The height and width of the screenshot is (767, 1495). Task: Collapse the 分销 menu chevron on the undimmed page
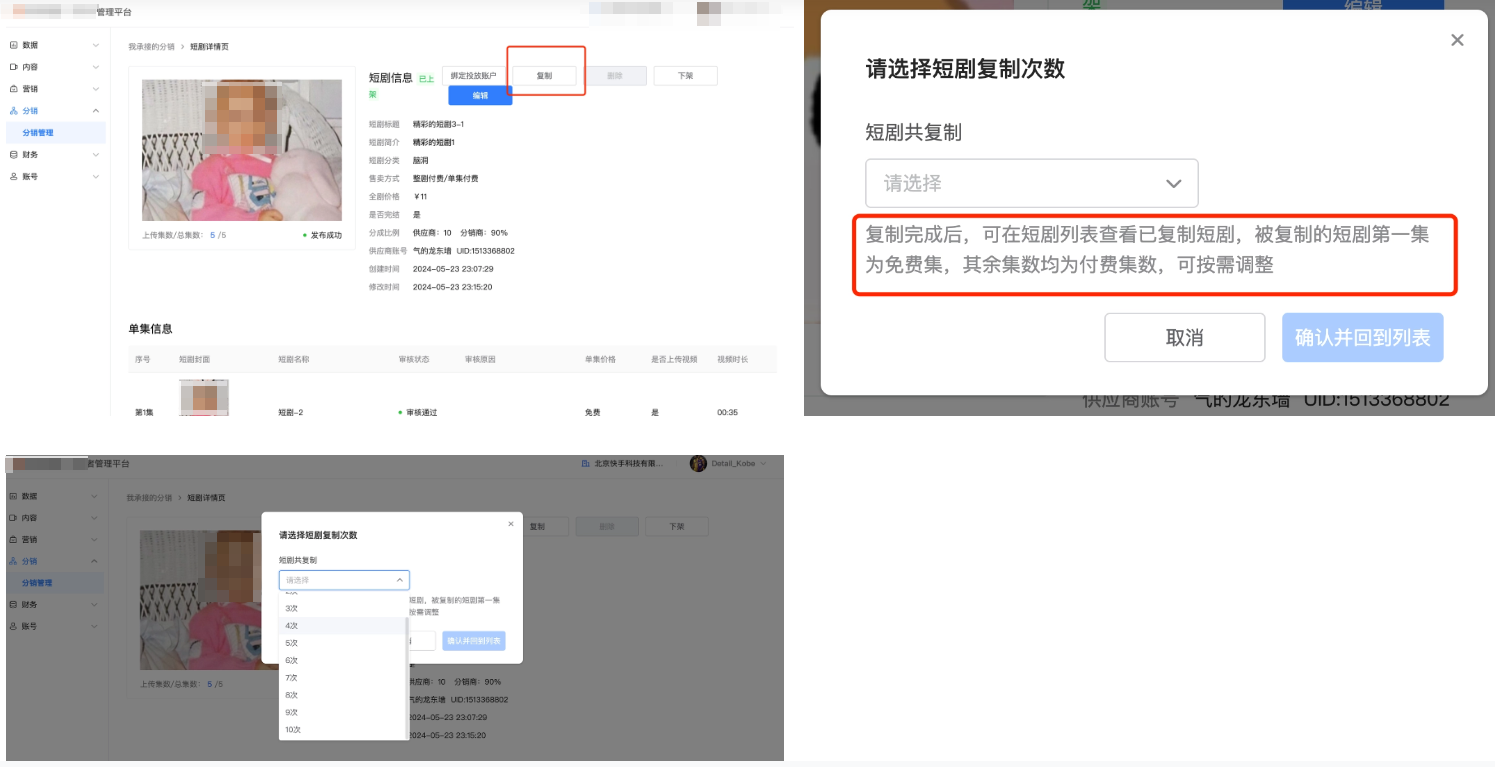point(96,111)
